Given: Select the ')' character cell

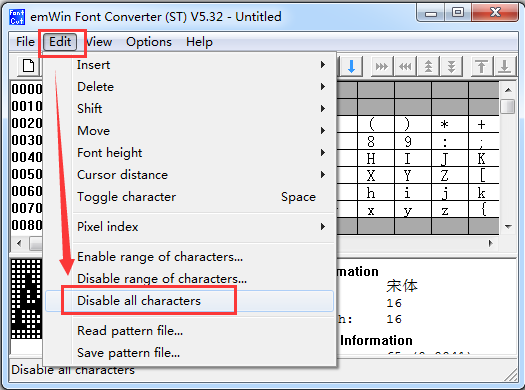Looking at the screenshot, I should coord(413,124).
